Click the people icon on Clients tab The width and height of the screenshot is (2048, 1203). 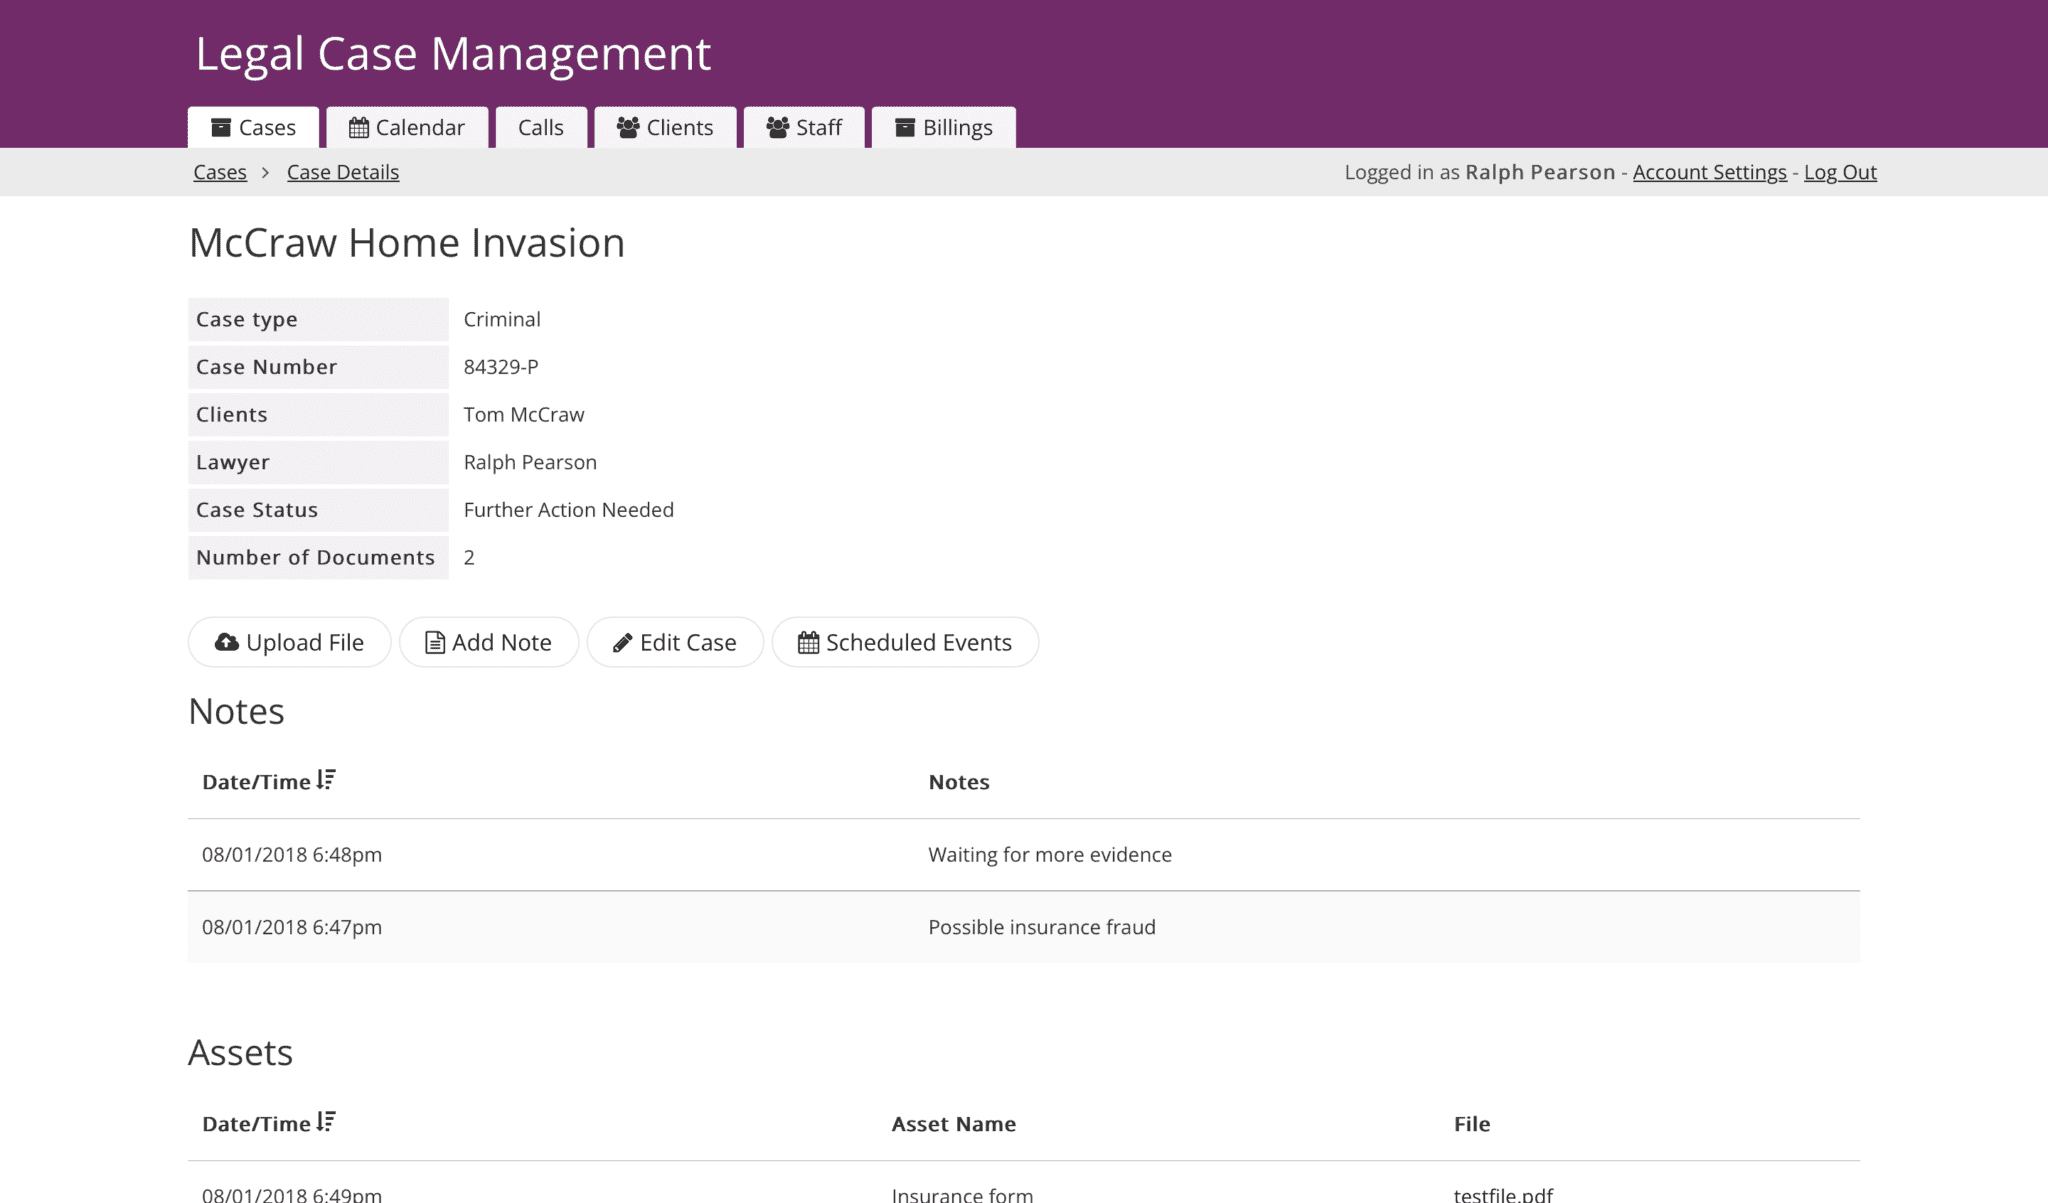tap(628, 128)
